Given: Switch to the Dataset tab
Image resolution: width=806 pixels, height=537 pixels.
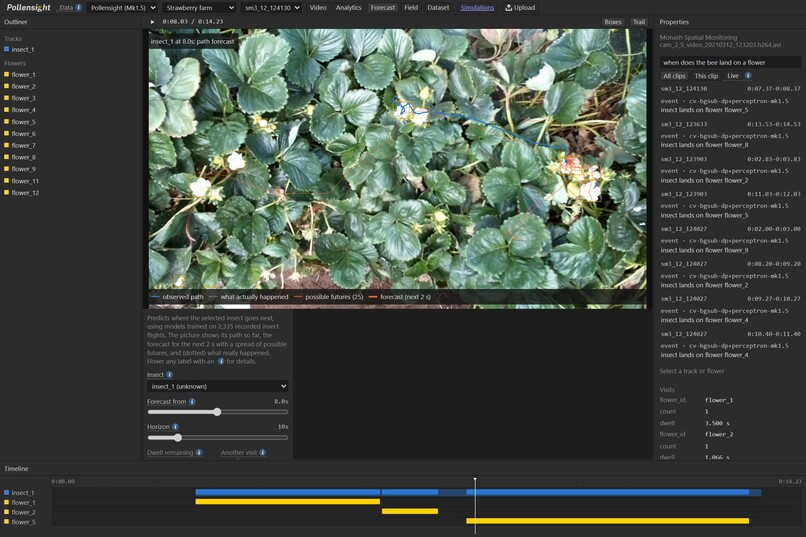Looking at the screenshot, I should [x=438, y=8].
